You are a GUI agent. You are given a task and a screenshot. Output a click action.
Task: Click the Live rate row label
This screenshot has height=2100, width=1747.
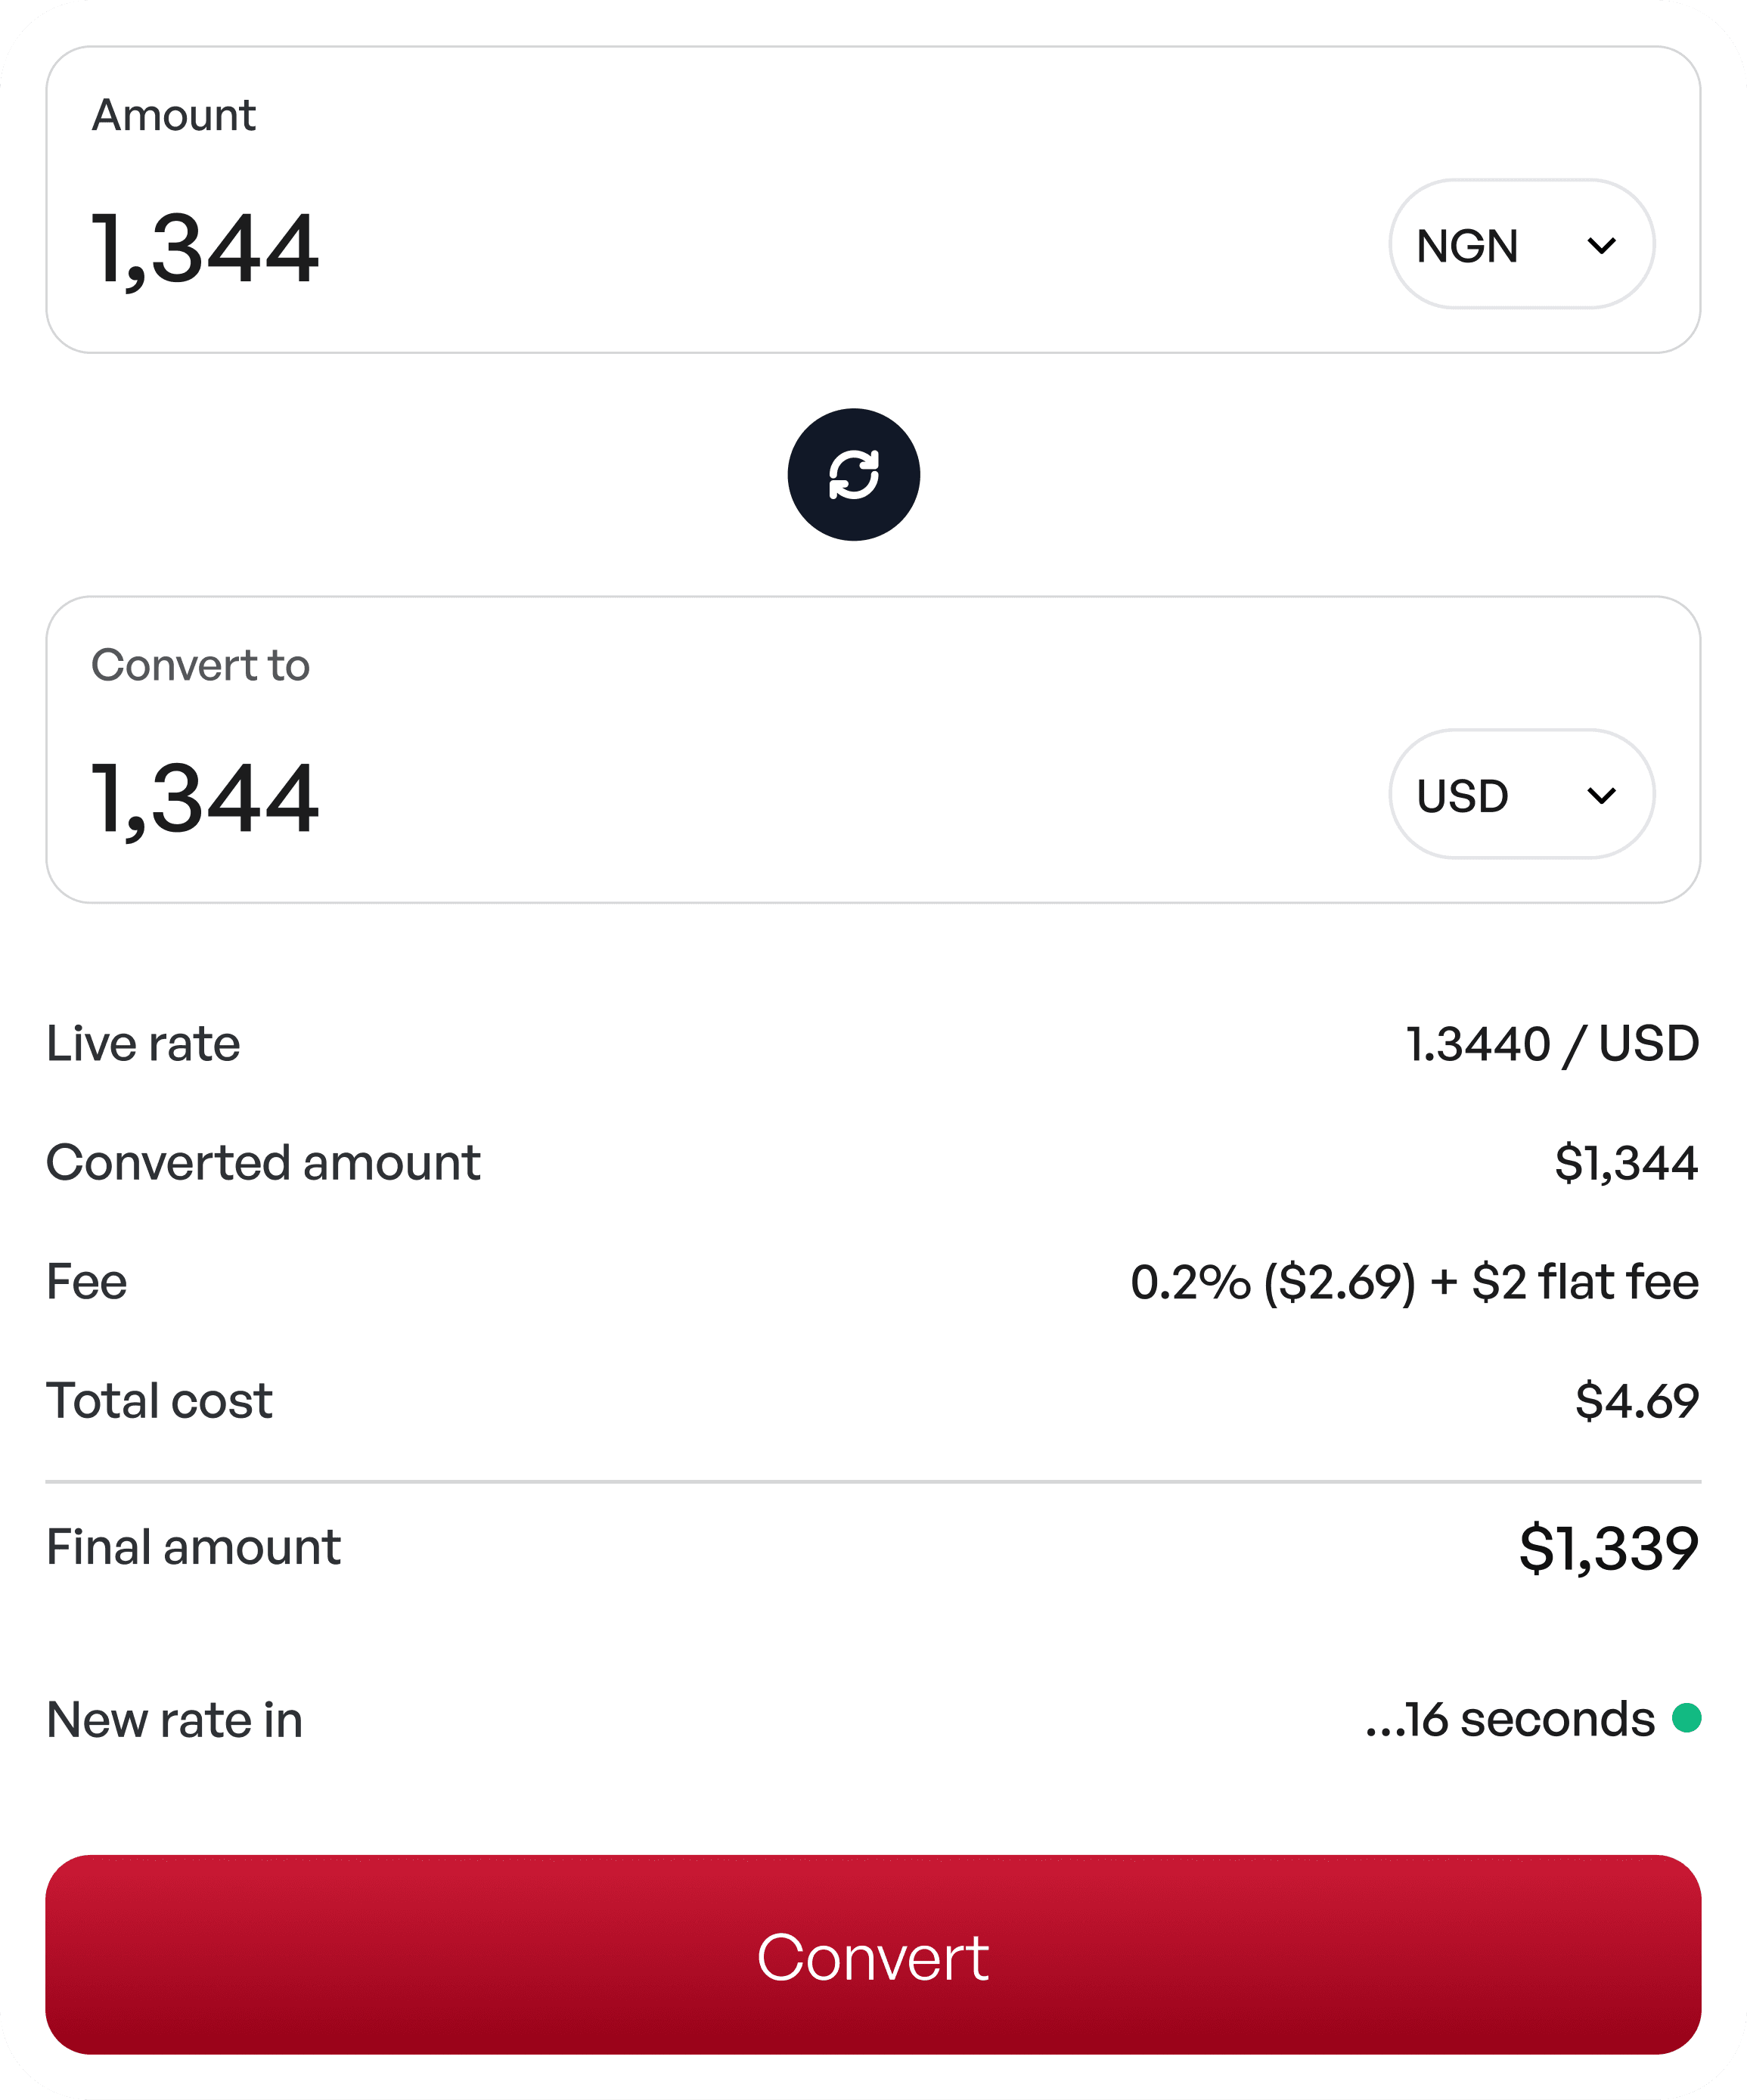point(143,1044)
